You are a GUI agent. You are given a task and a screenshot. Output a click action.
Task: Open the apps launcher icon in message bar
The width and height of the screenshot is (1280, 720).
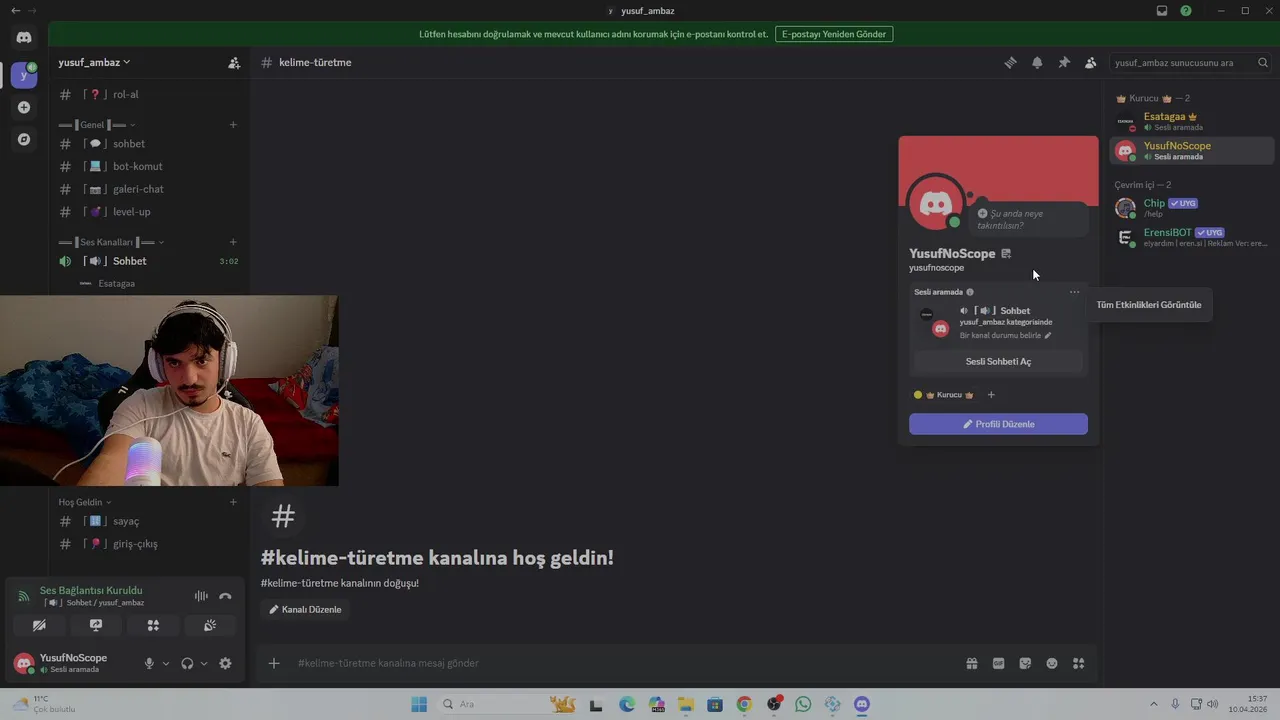(1078, 663)
